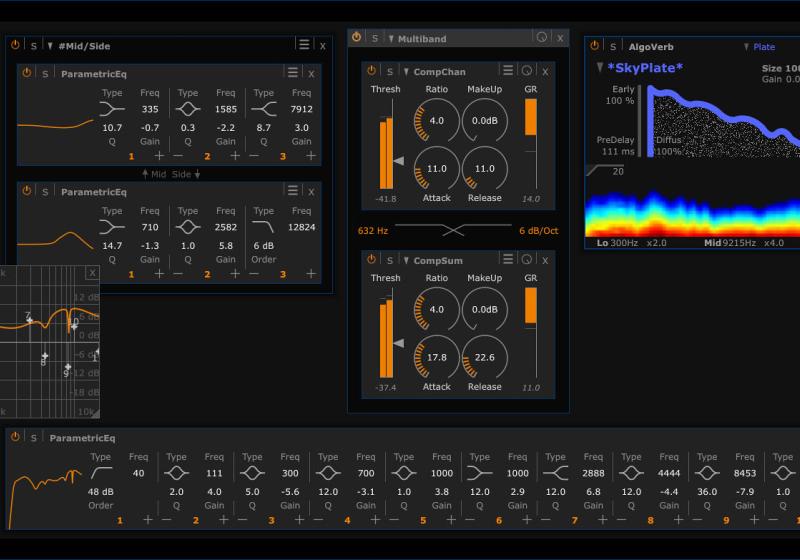Solo the Side ParametricEq with 710 Hz band
This screenshot has width=800, height=560.
[x=45, y=192]
